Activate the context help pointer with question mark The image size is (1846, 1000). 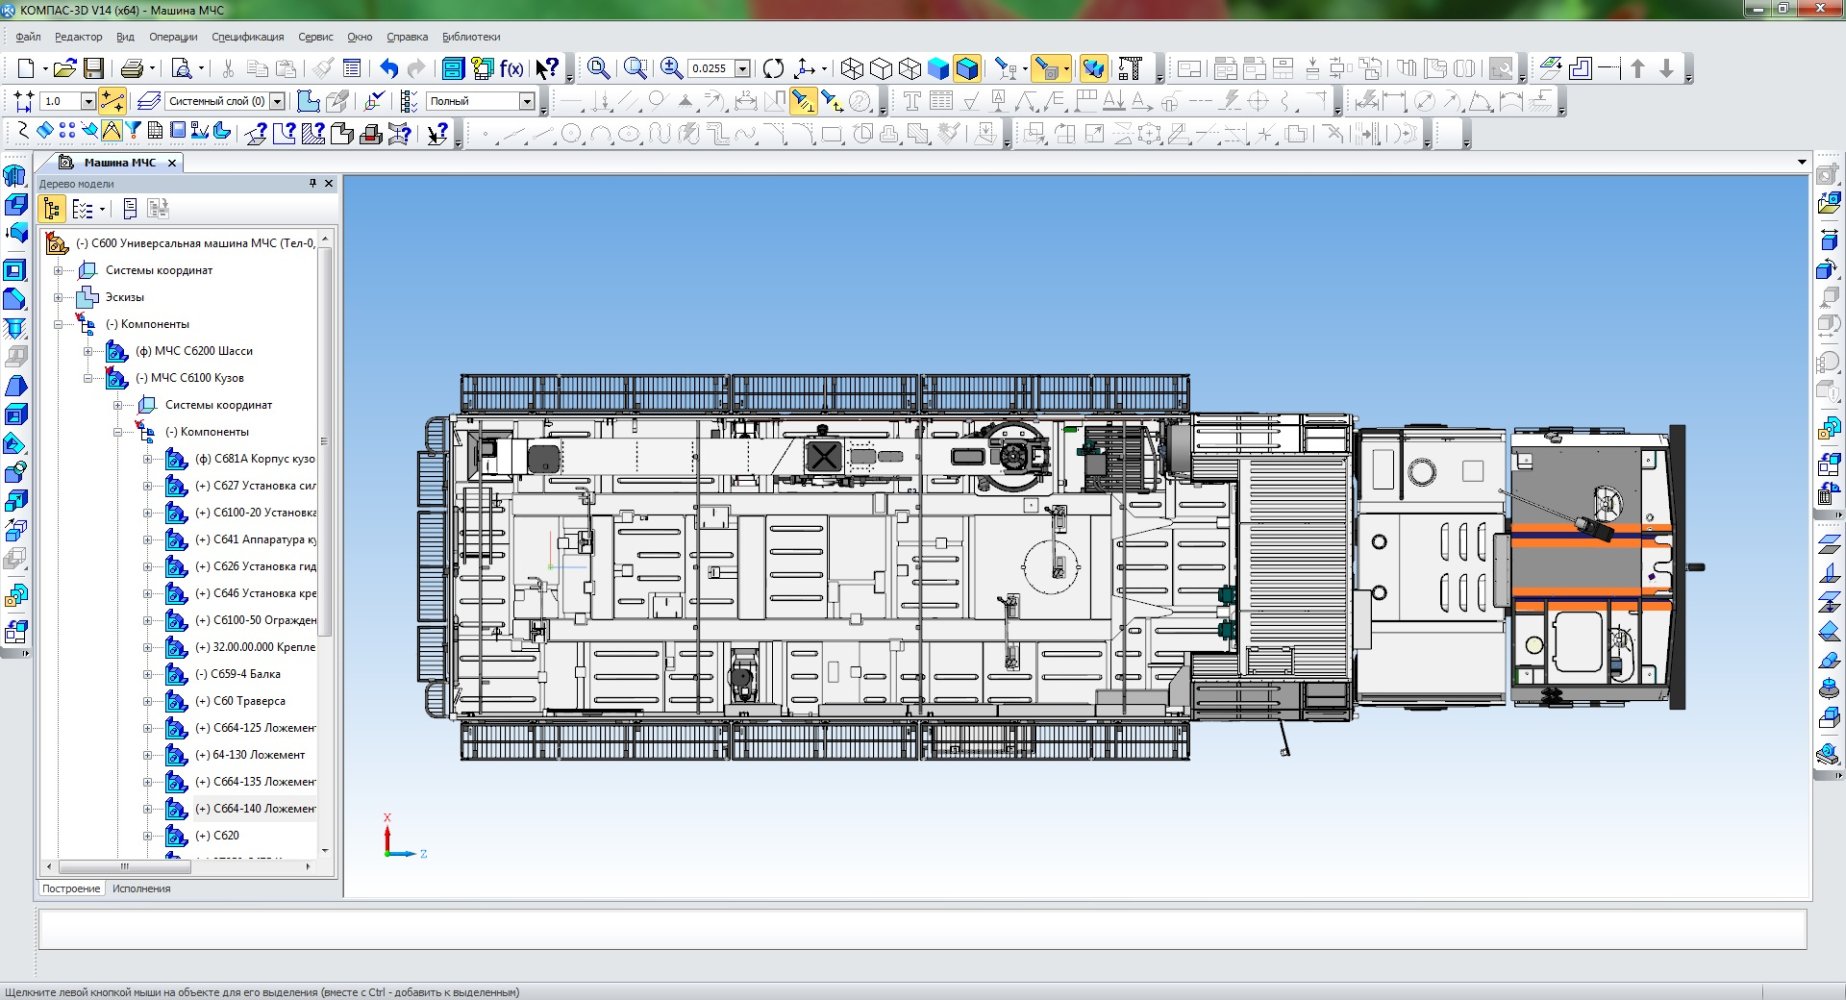point(546,68)
